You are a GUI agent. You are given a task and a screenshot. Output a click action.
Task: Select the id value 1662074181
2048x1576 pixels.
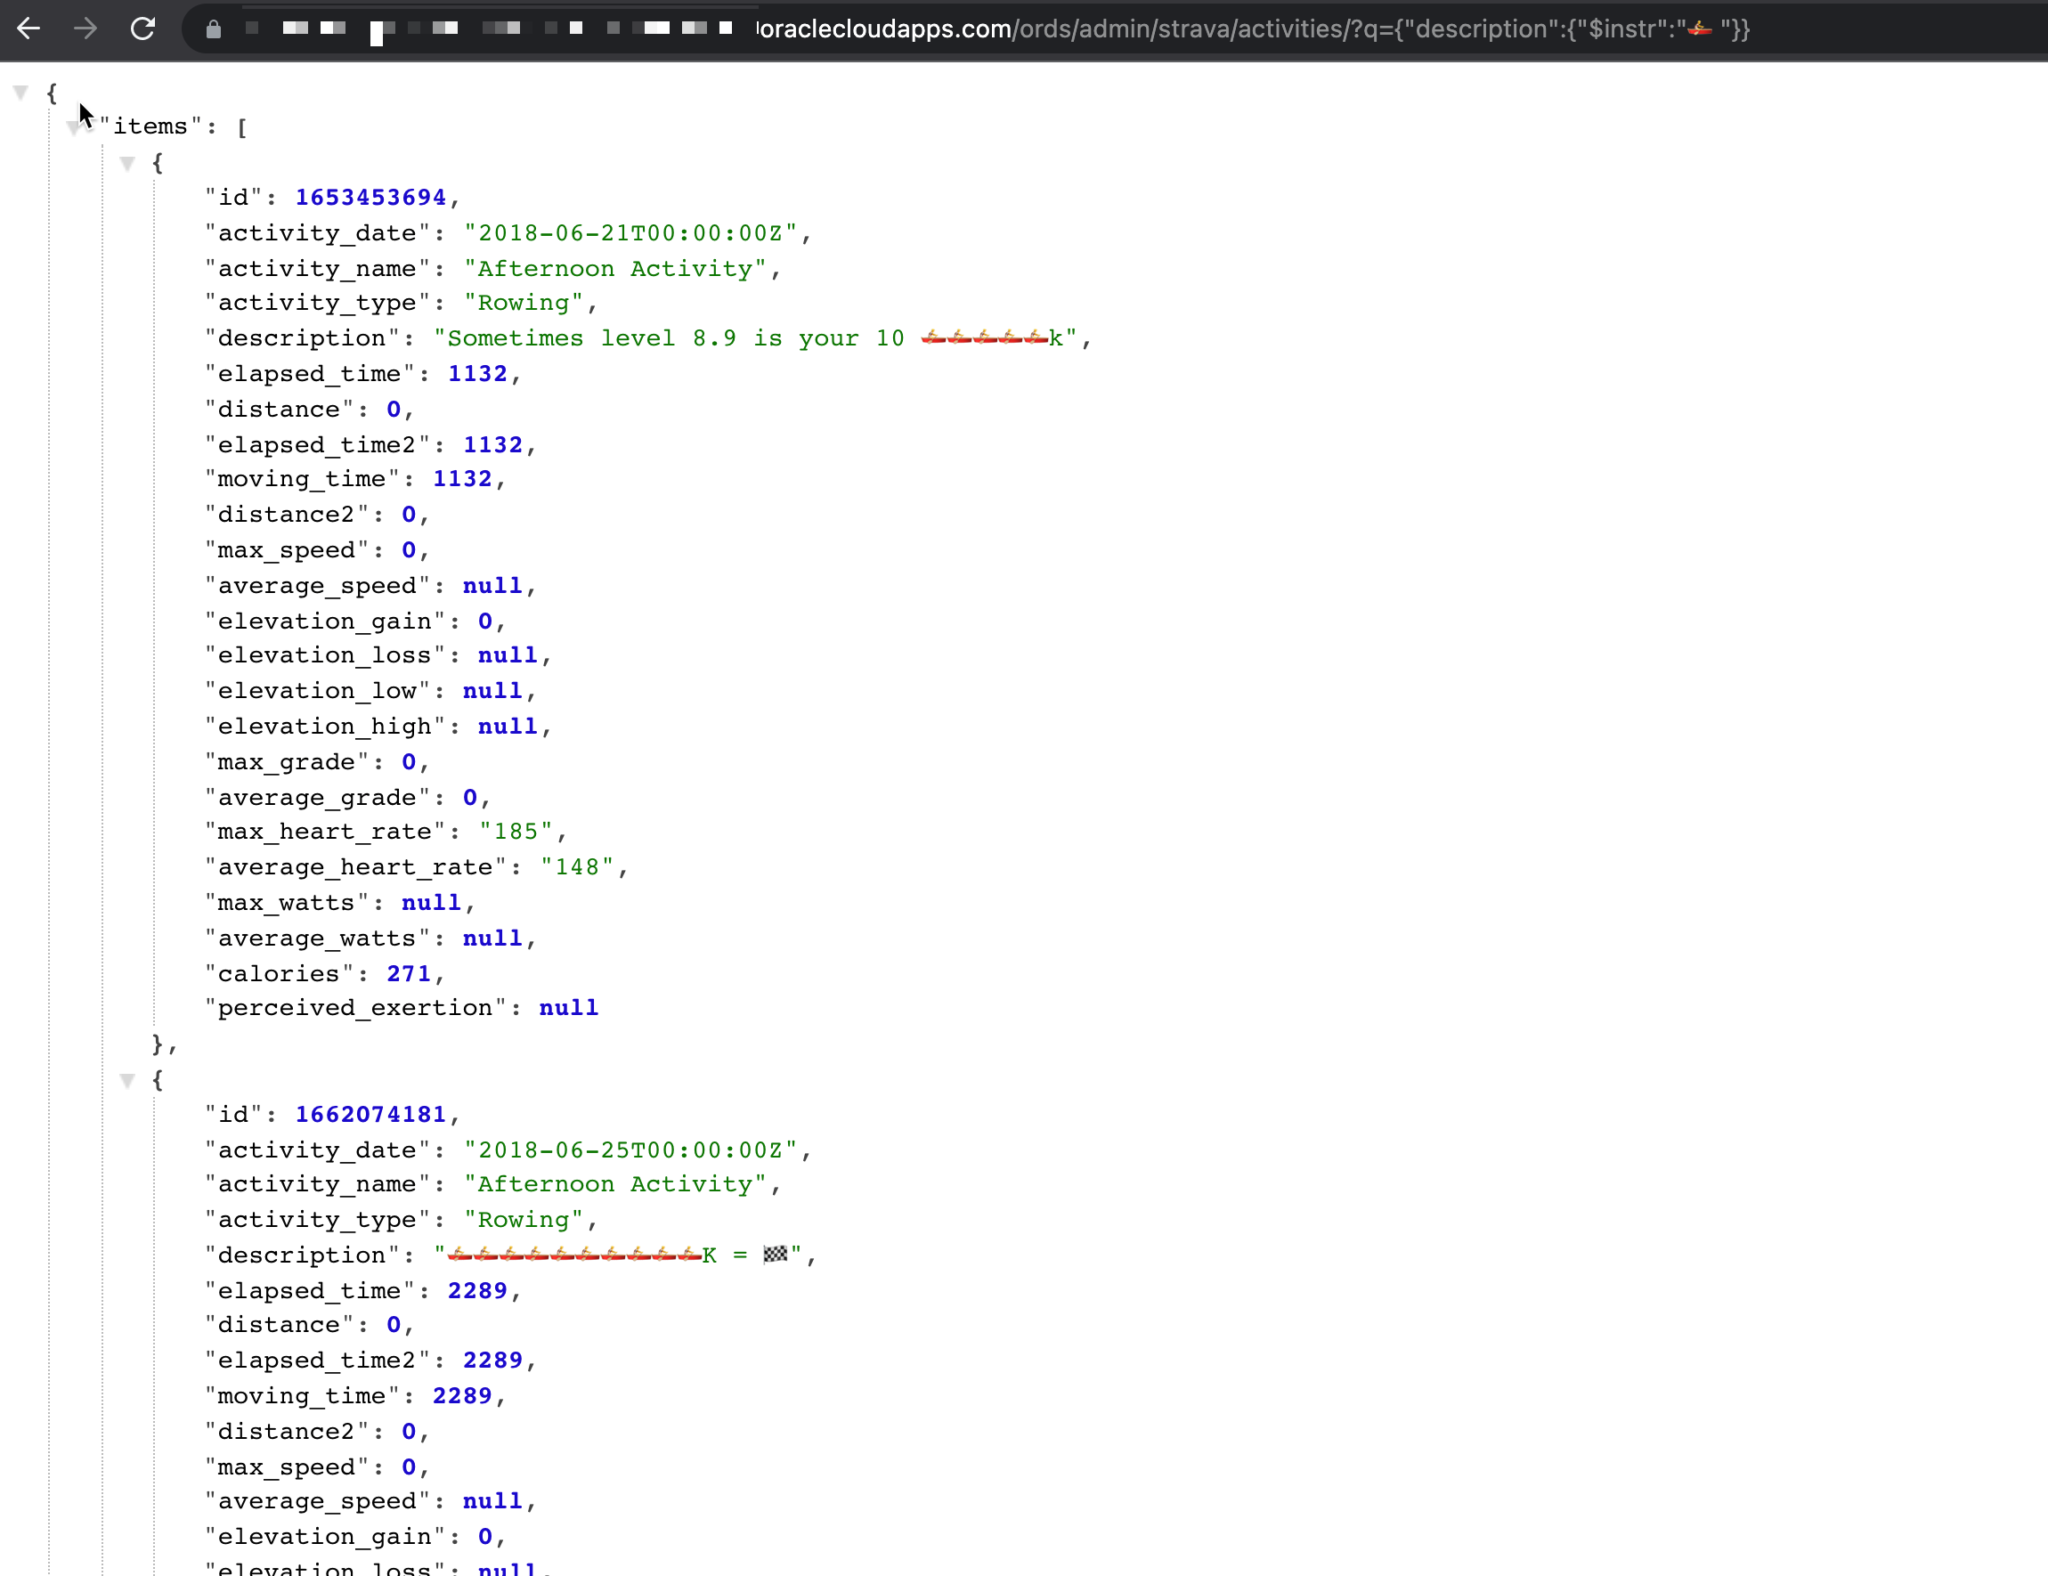coord(370,1113)
